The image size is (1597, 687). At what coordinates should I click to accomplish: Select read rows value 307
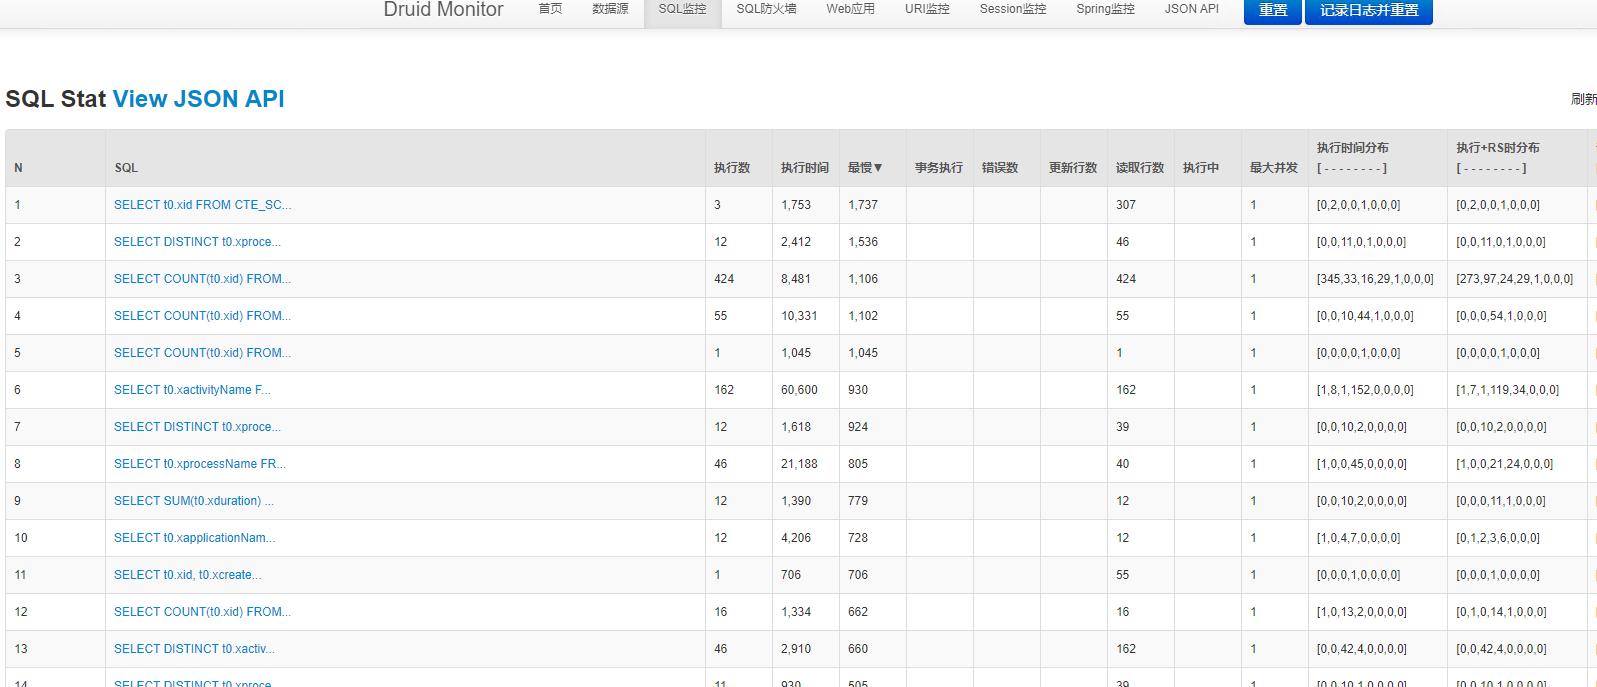click(x=1126, y=205)
